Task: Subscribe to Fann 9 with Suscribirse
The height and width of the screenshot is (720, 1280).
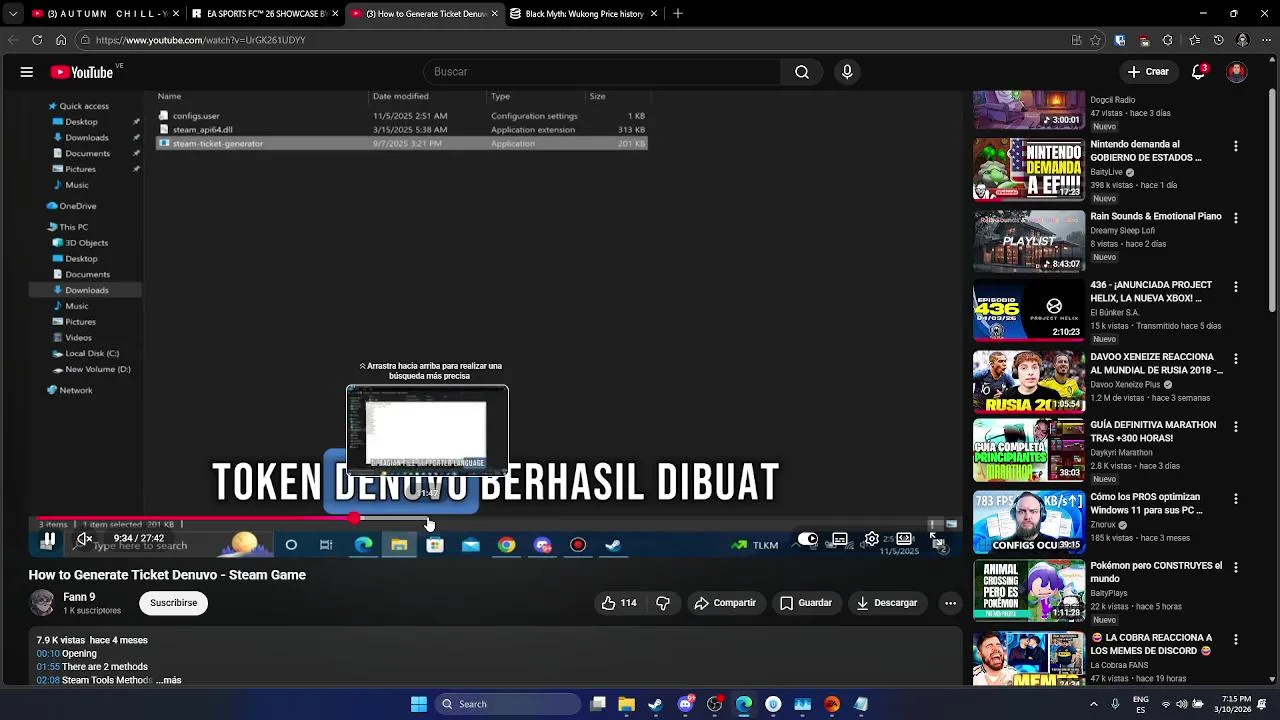Action: tap(174, 603)
